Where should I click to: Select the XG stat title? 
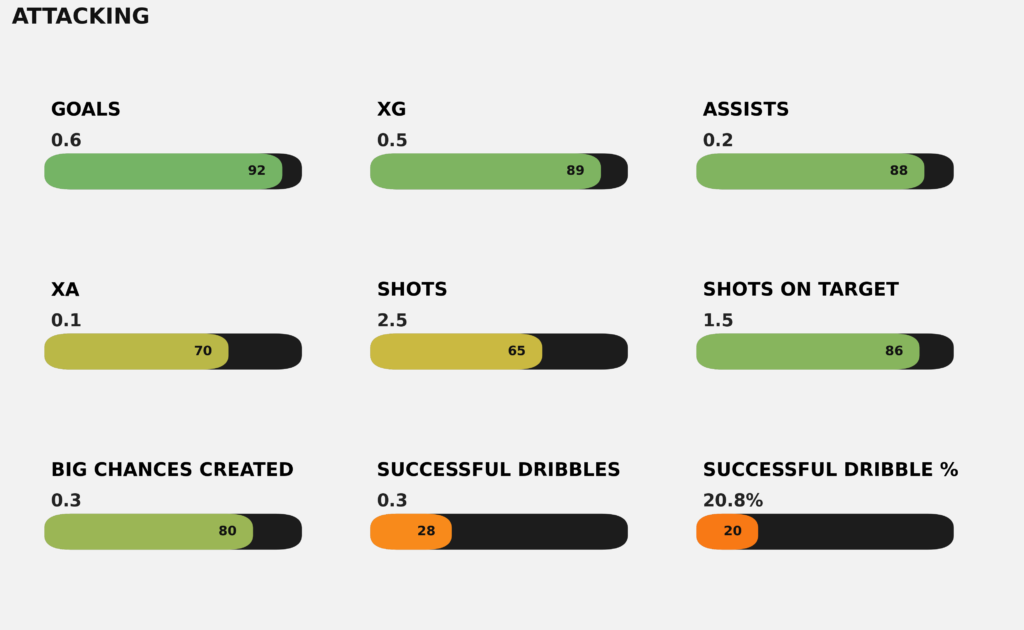[x=392, y=109]
